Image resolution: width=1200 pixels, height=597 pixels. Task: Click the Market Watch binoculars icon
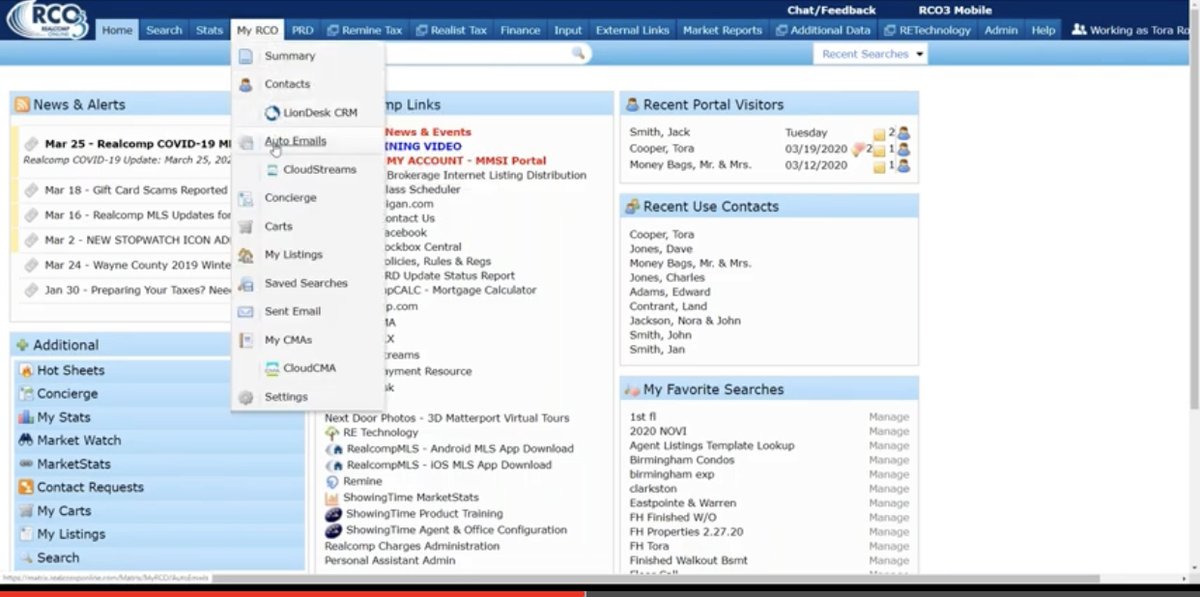click(27, 440)
